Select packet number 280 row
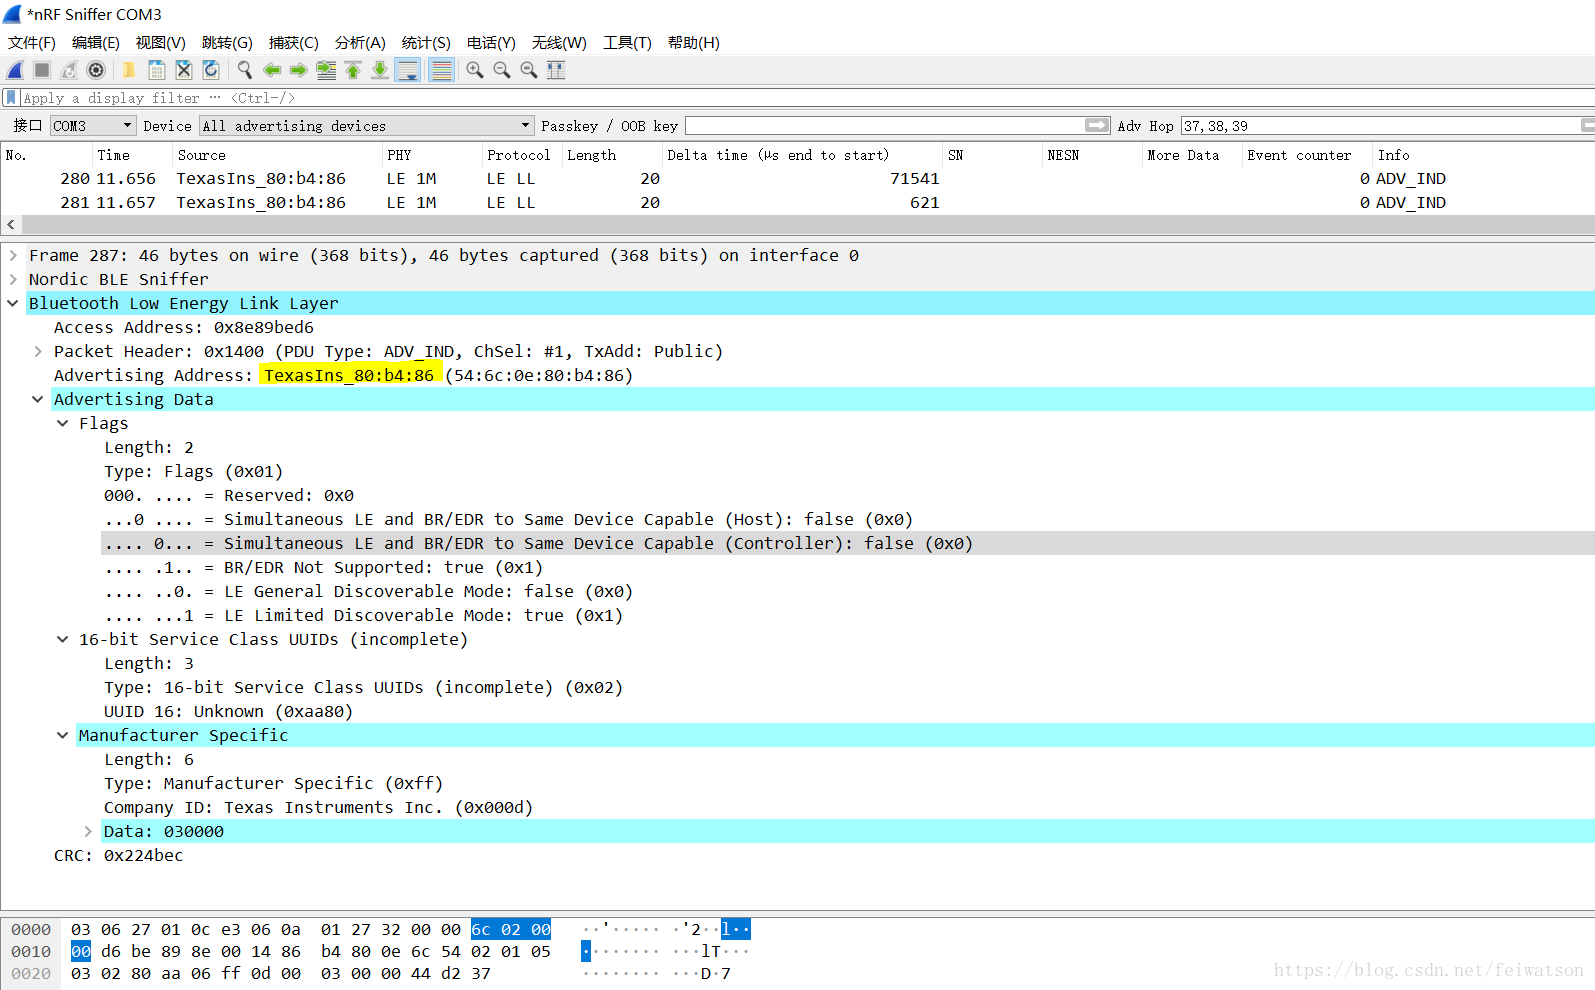 pyautogui.click(x=797, y=178)
